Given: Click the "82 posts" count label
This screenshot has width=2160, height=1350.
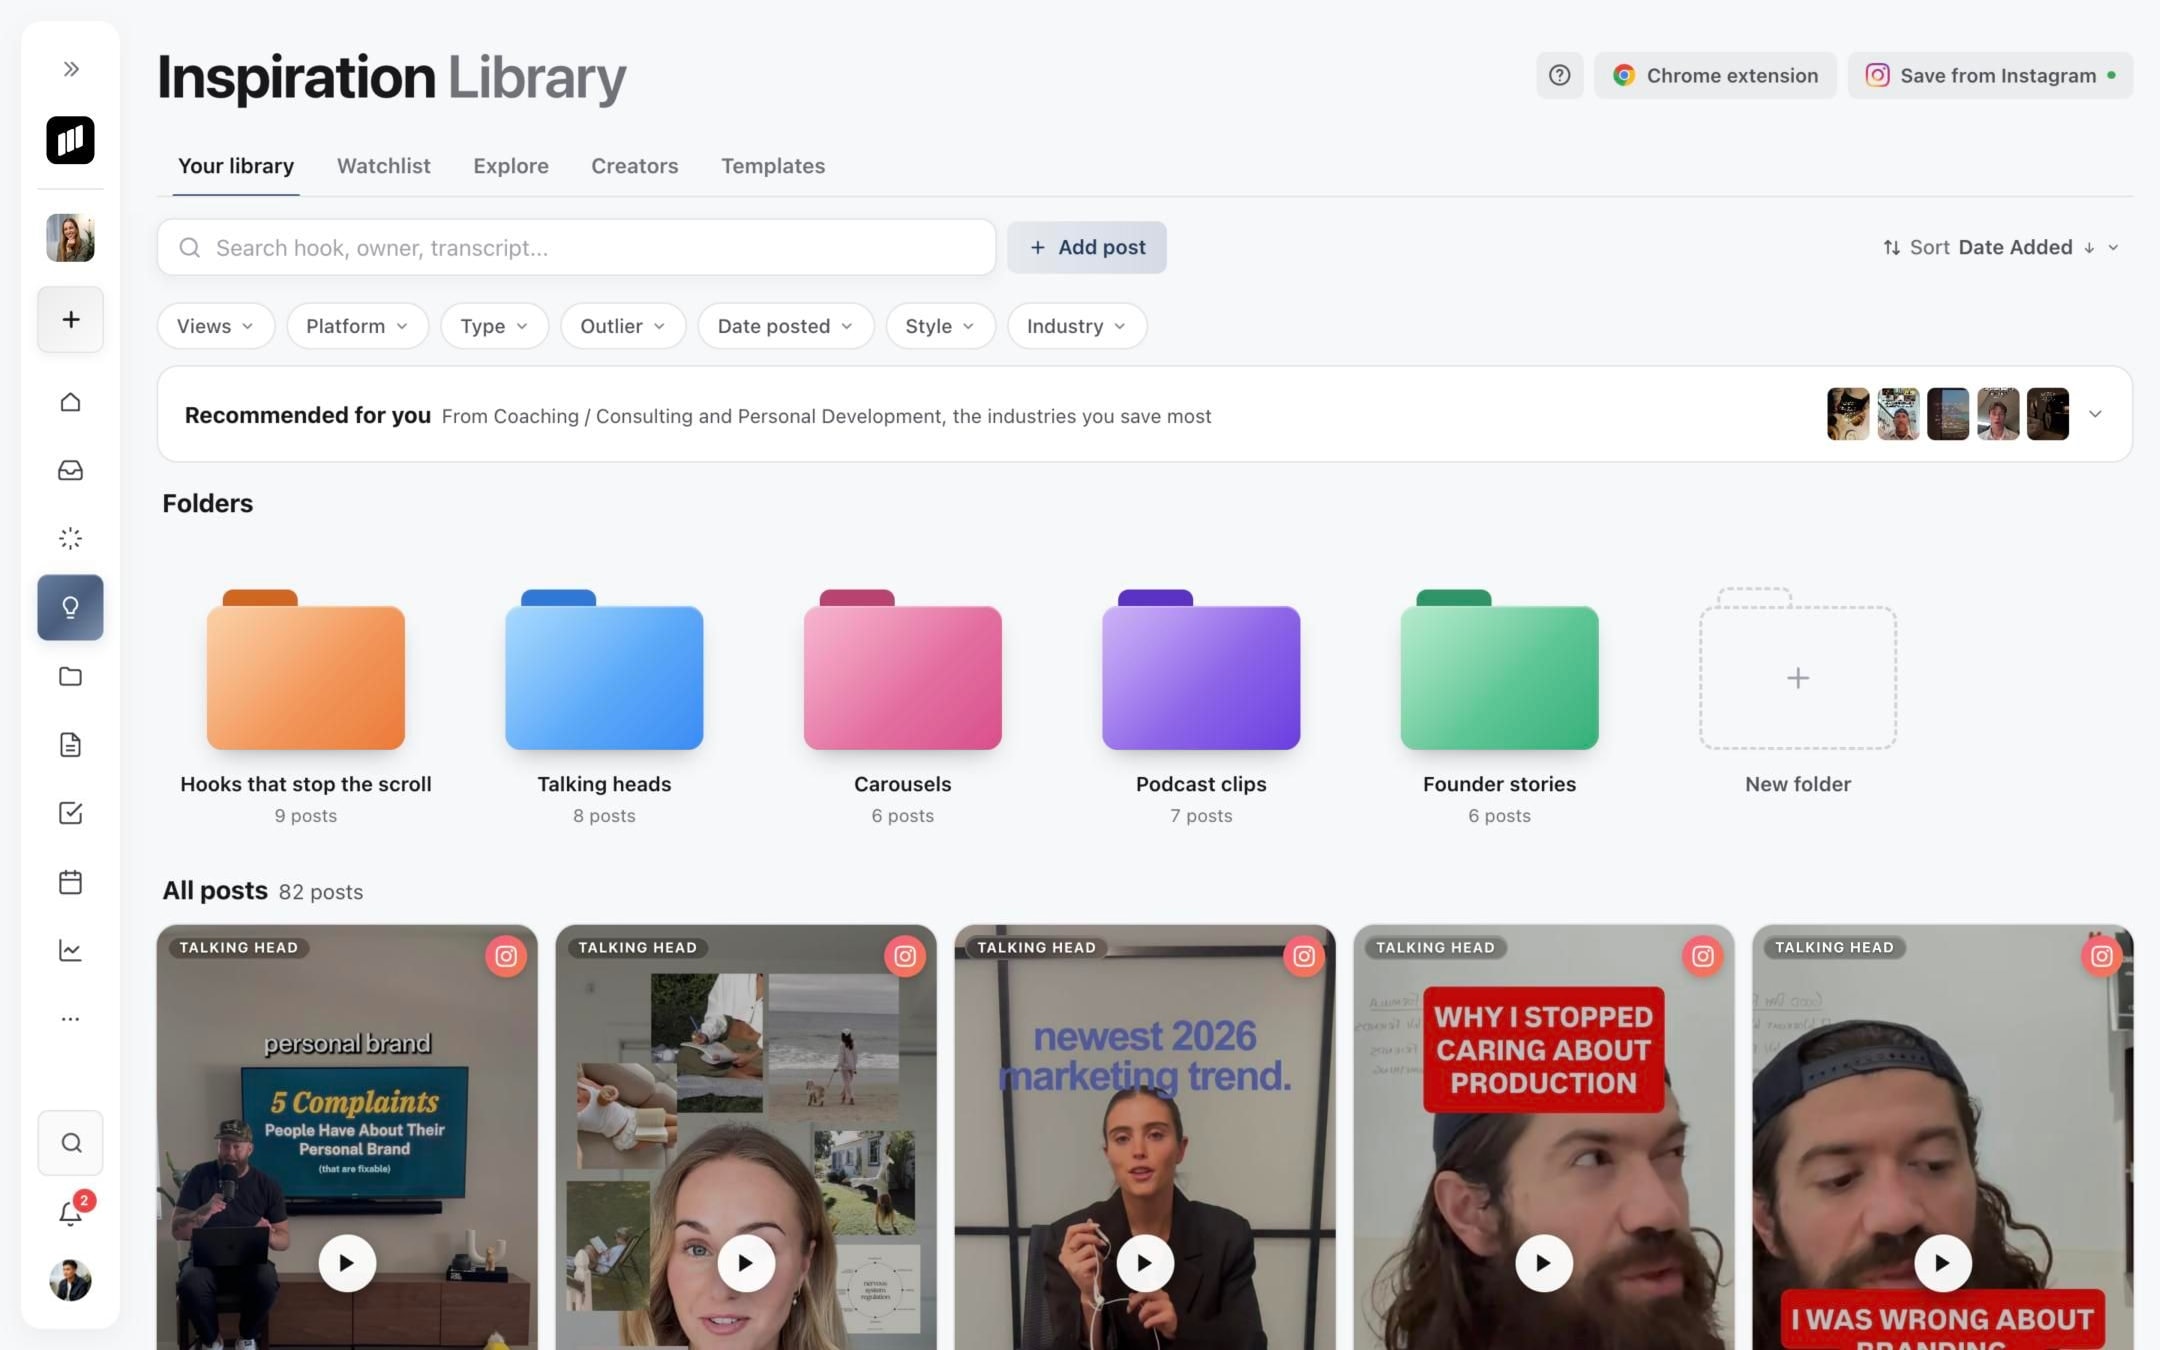Looking at the screenshot, I should (x=321, y=892).
